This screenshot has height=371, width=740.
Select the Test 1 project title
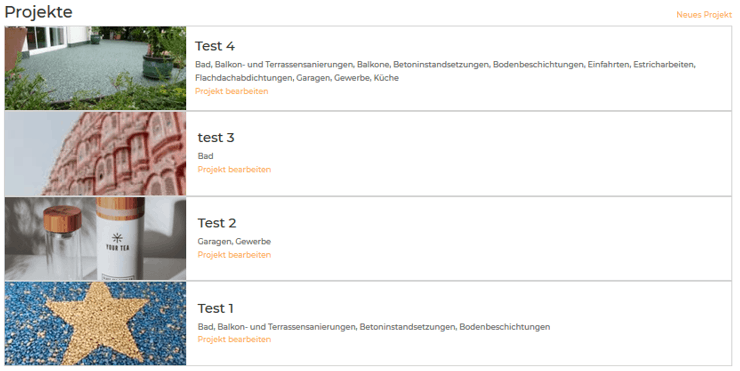point(215,308)
